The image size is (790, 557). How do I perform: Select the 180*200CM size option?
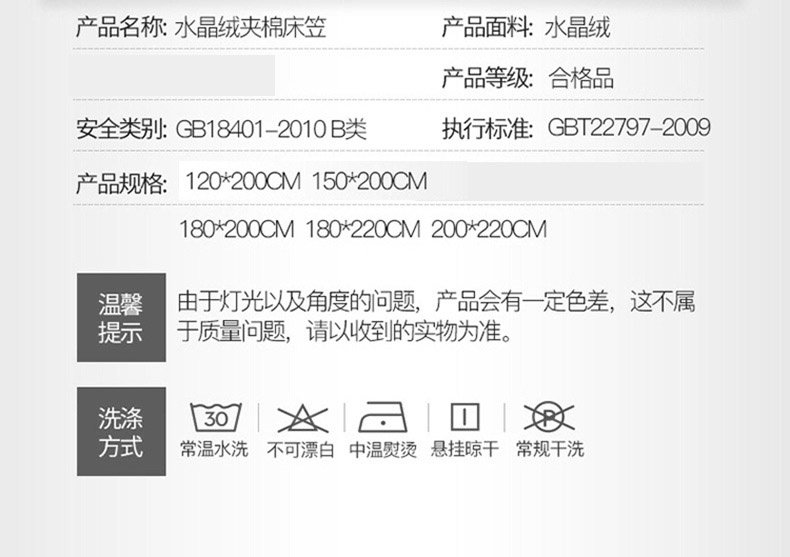[x=237, y=230]
